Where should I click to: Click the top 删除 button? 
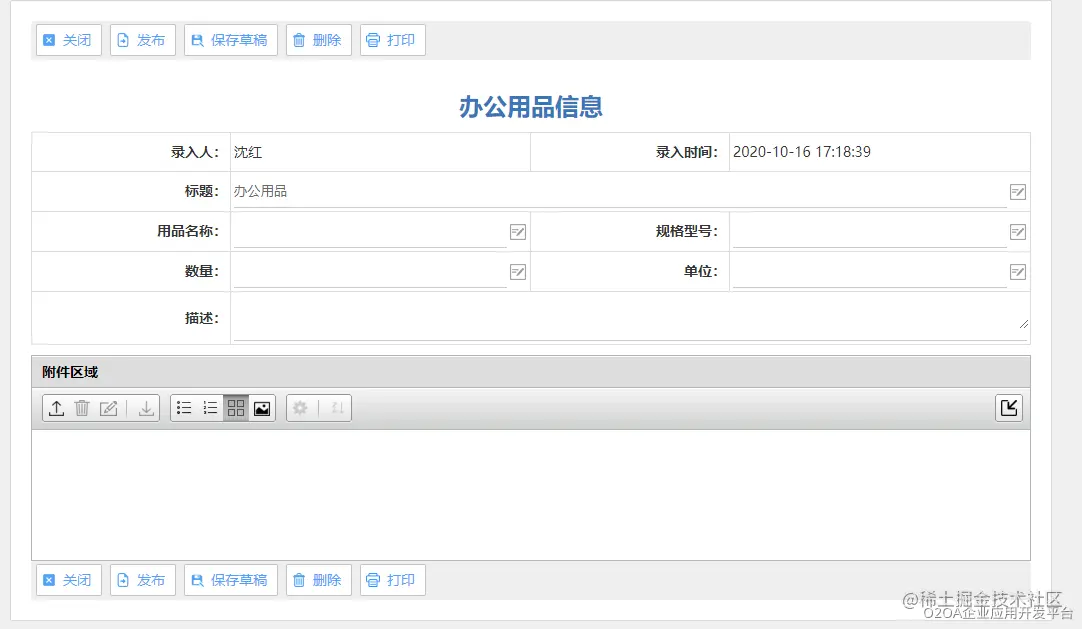pyautogui.click(x=318, y=40)
